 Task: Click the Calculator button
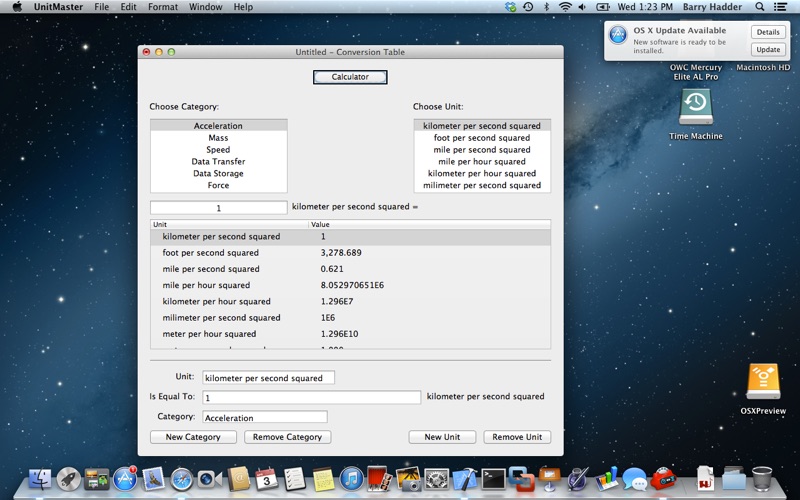coord(350,77)
